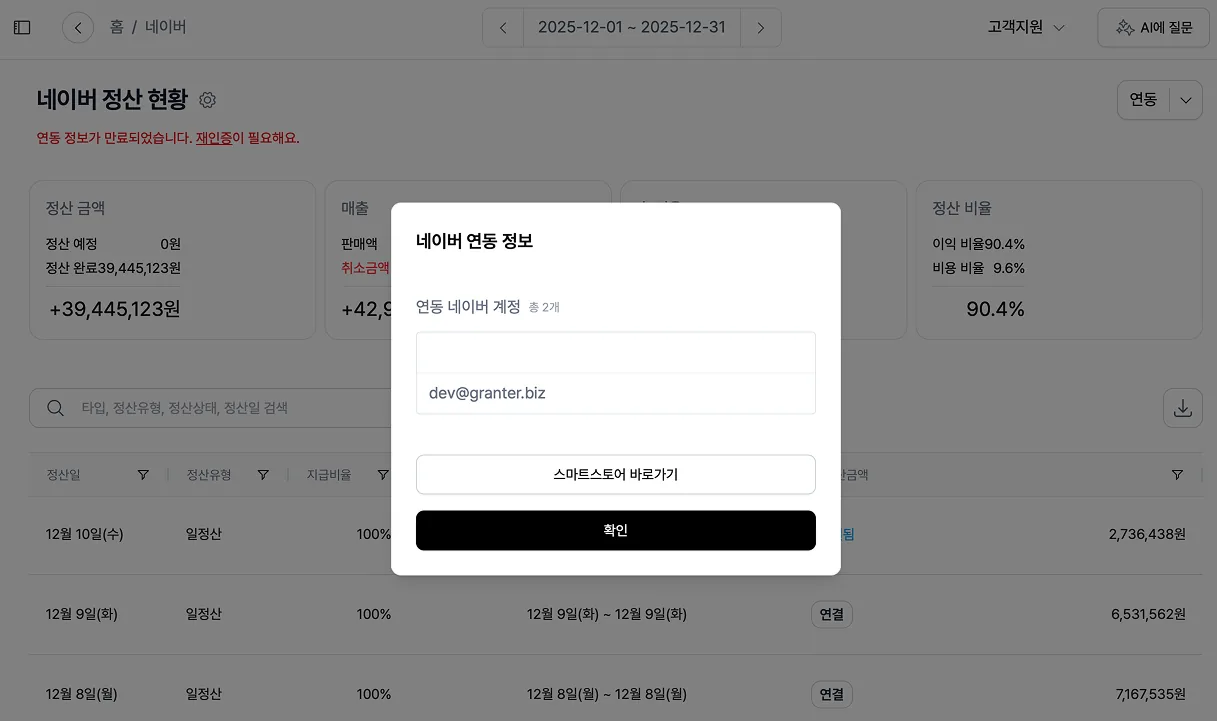Image resolution: width=1217 pixels, height=721 pixels.
Task: Click 100% in the 12월 9일 row
Action: [374, 614]
